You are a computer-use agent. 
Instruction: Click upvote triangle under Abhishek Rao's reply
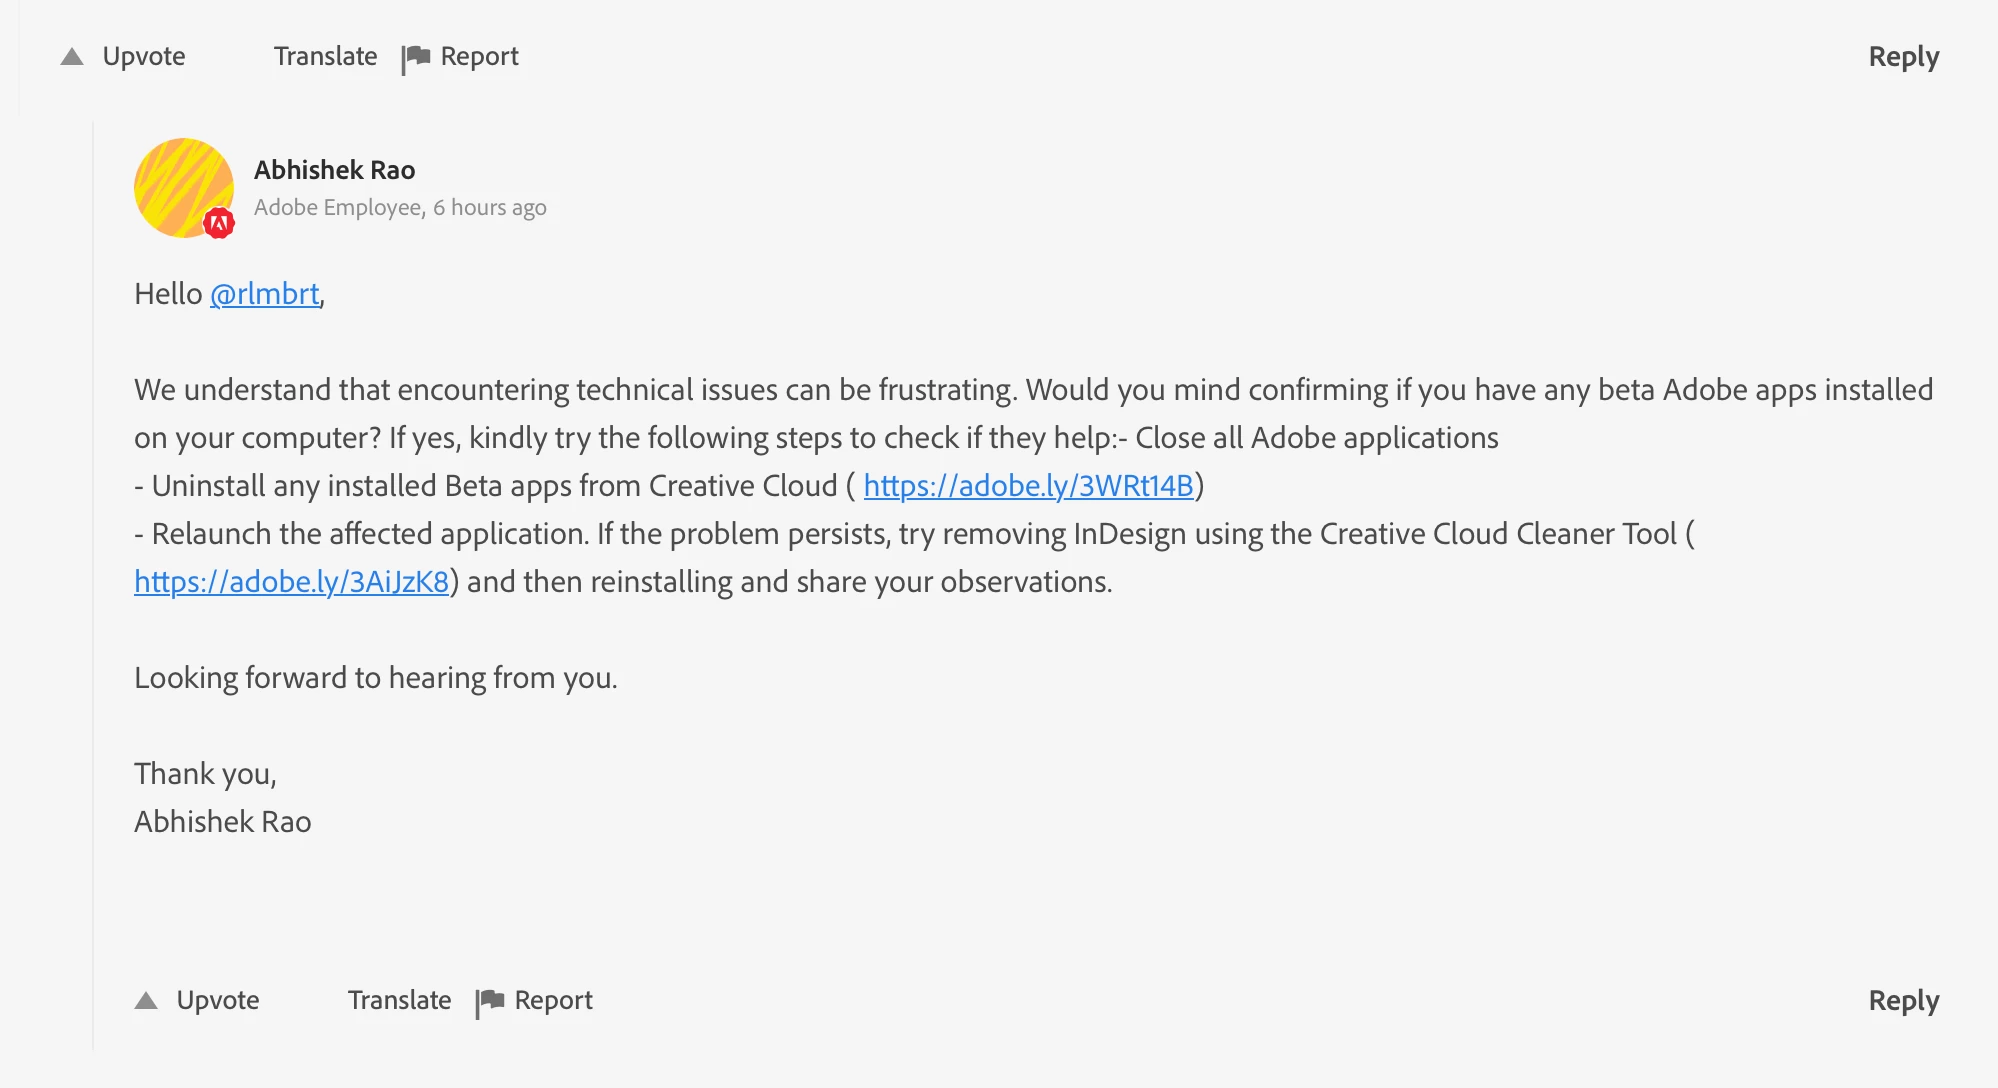(x=146, y=1001)
